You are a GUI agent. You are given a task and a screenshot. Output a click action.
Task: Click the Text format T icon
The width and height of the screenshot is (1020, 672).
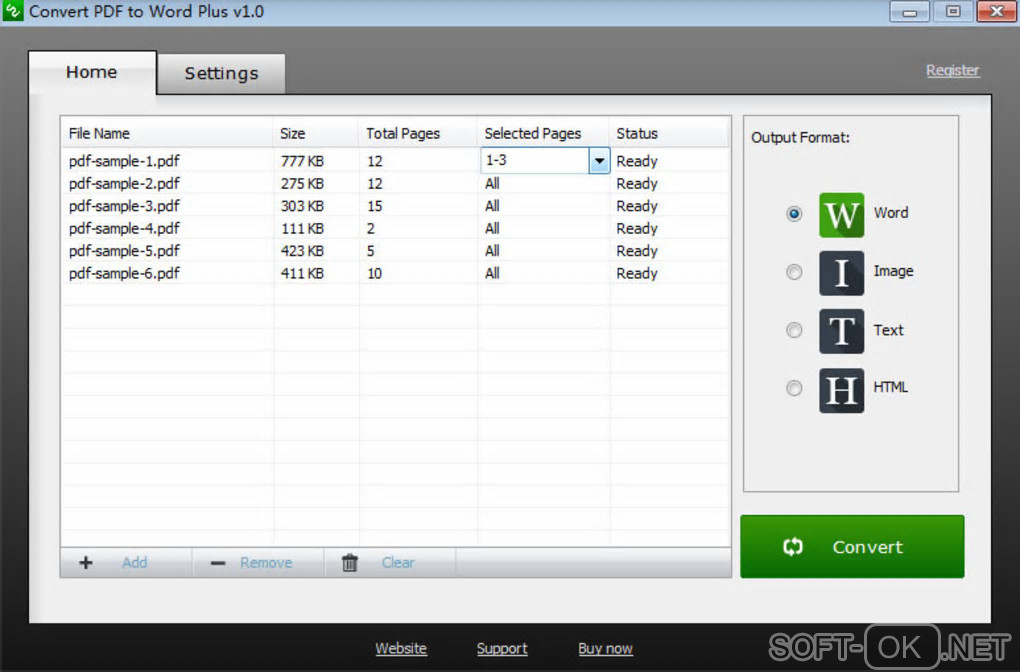pos(841,331)
